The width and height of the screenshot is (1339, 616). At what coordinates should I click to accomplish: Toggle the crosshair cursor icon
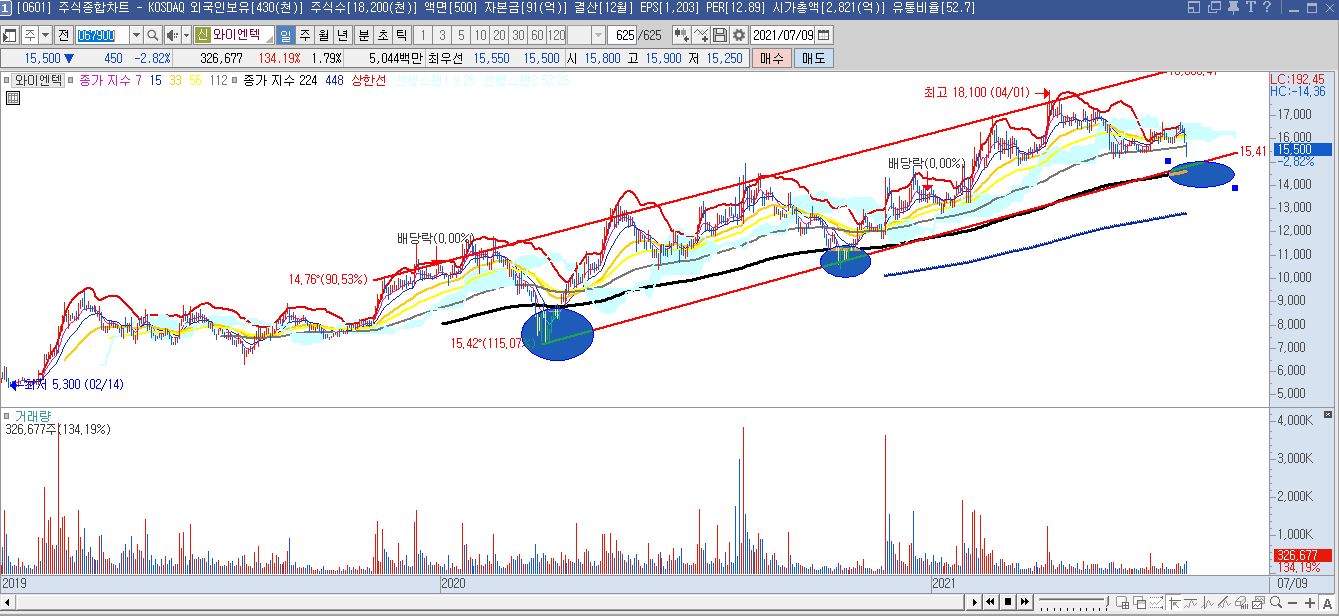point(1174,602)
